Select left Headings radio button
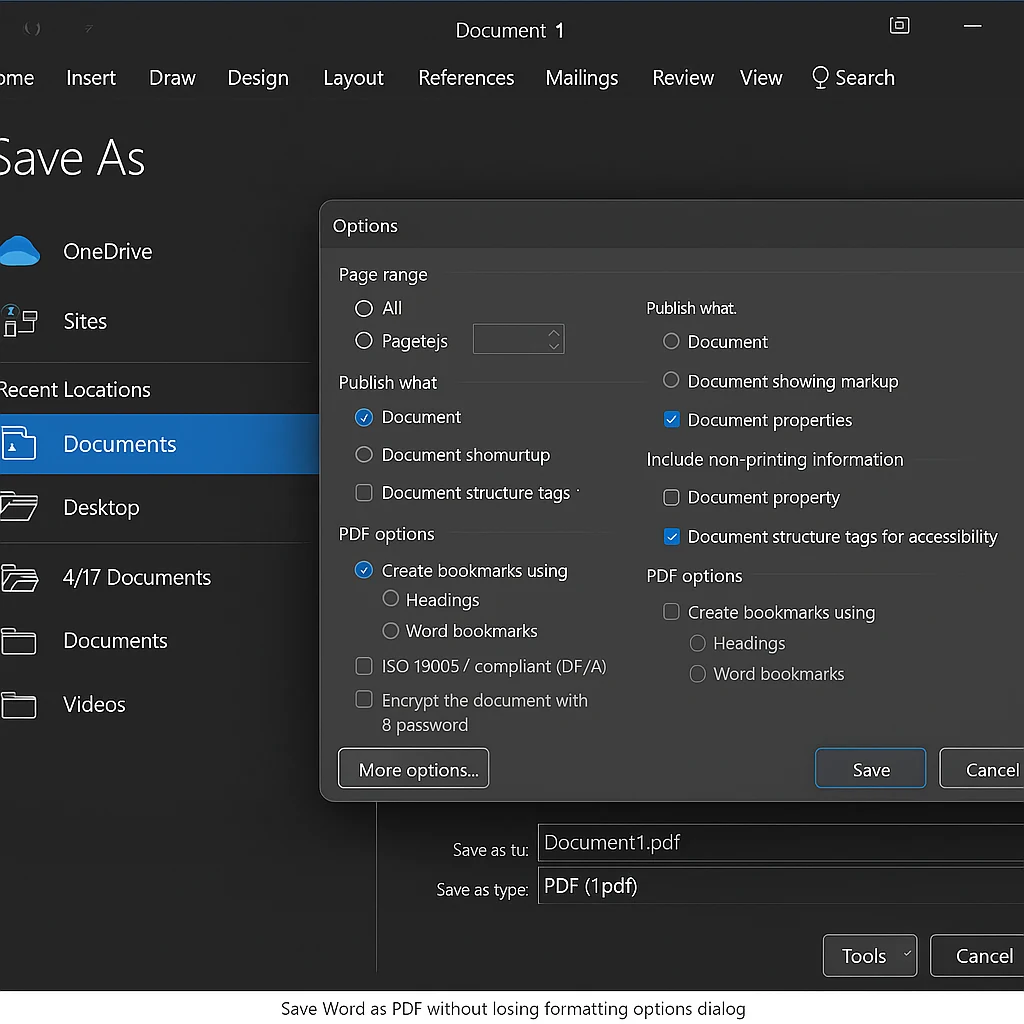1024x1024 pixels. [391, 598]
